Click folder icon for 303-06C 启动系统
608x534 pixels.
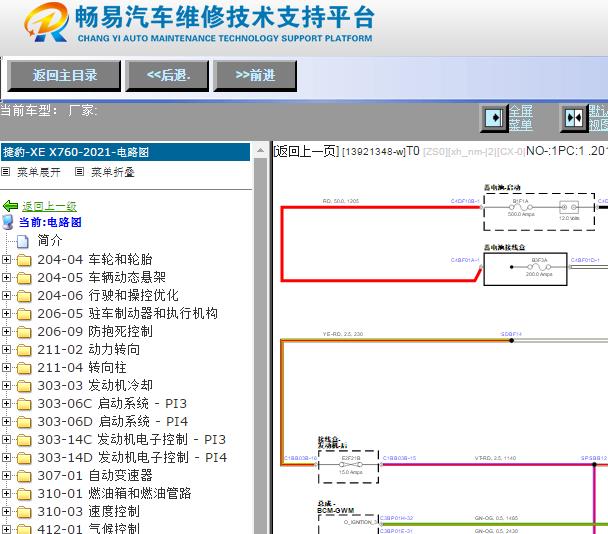pyautogui.click(x=24, y=404)
